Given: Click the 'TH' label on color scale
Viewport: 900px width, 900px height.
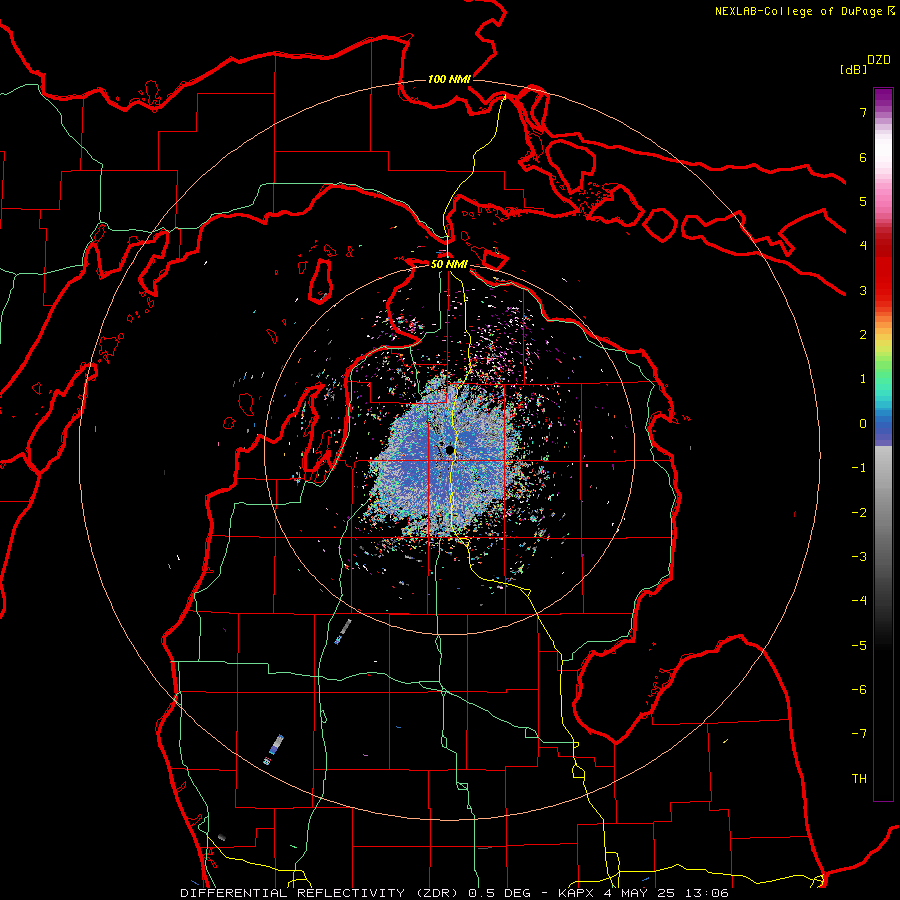Looking at the screenshot, I should coord(859,778).
